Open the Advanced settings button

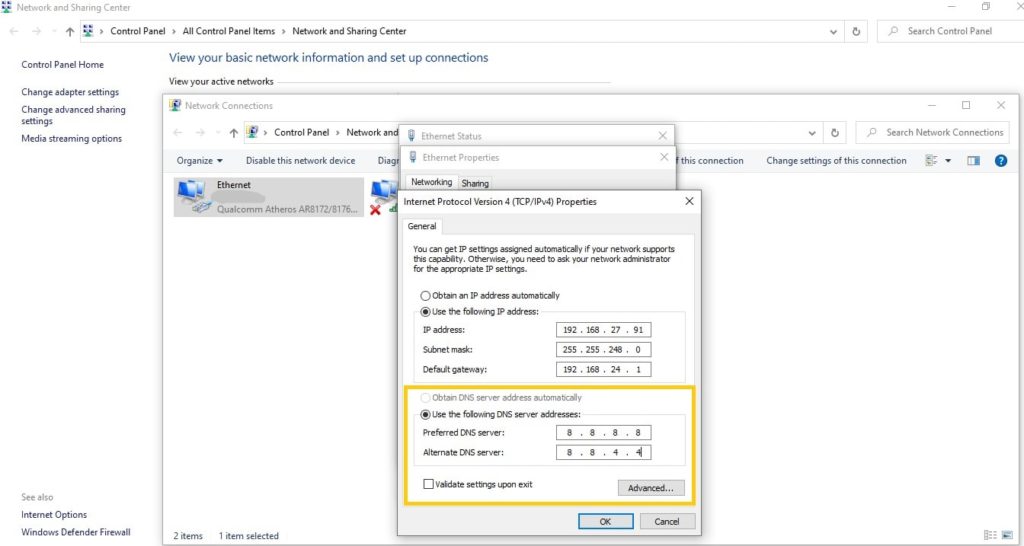(650, 488)
